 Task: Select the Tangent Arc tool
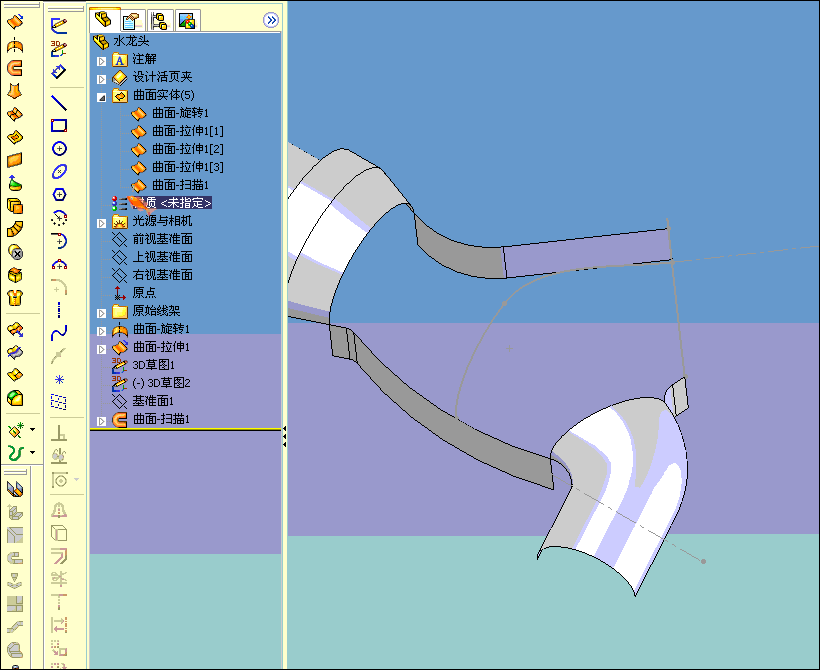tap(59, 241)
